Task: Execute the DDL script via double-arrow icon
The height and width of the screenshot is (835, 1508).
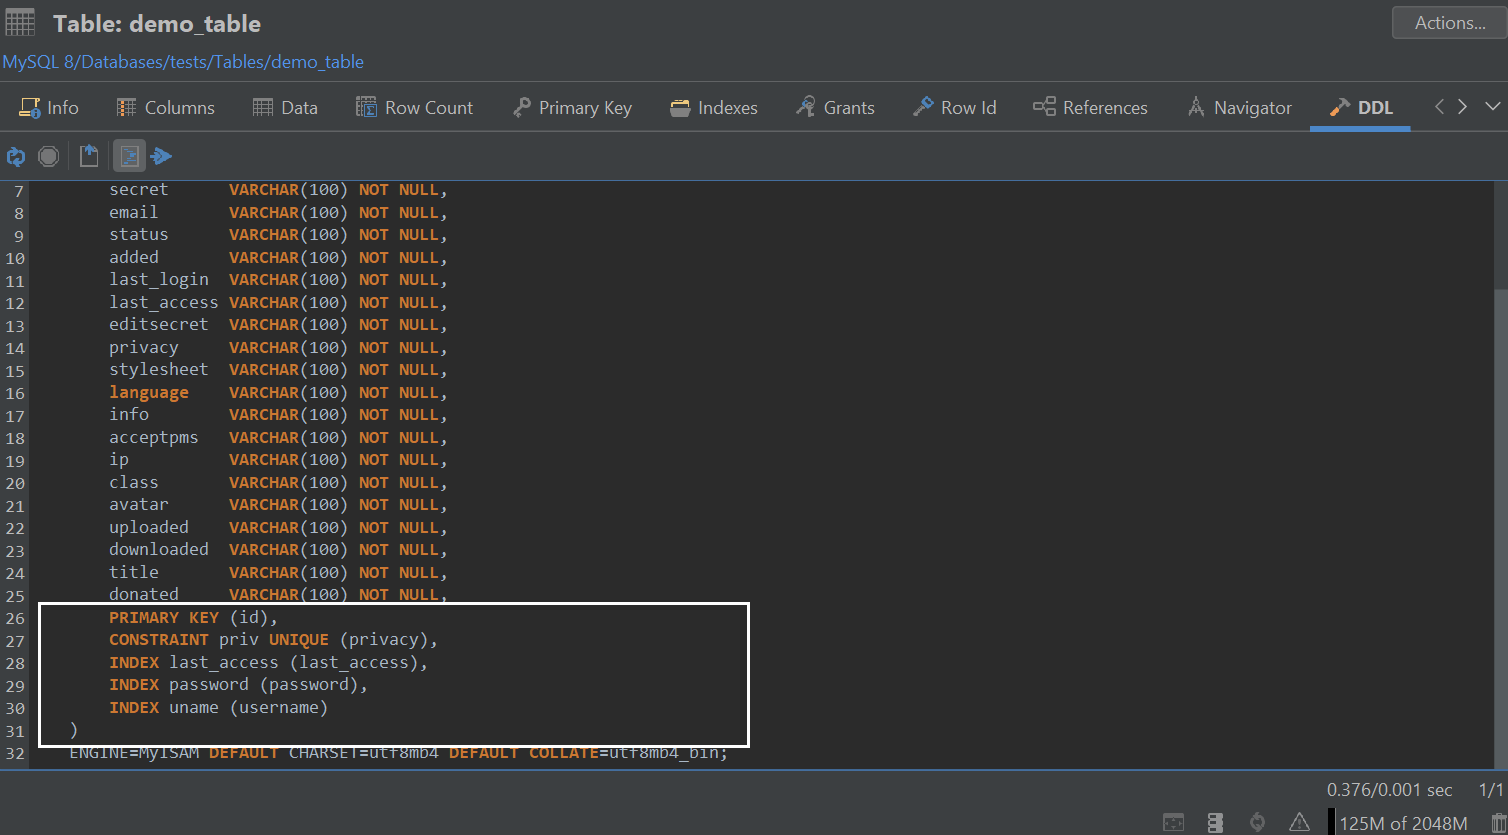Action: [161, 155]
